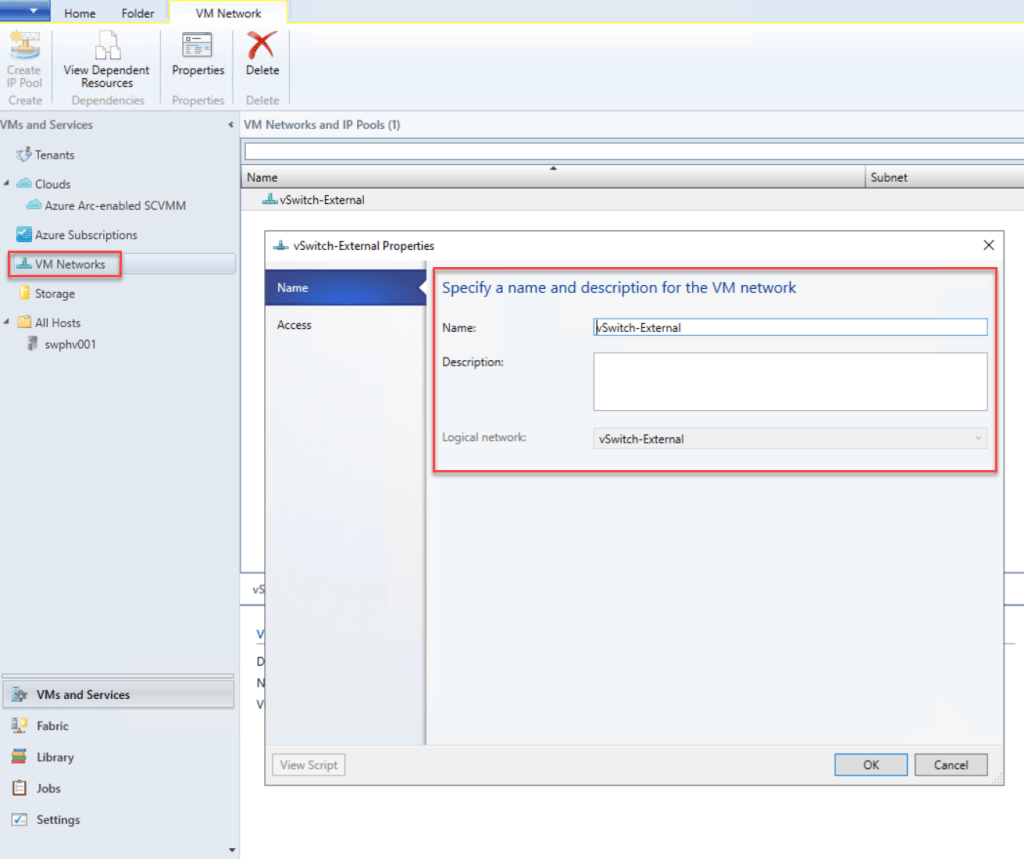Collapse the All Hosts tree node
The height and width of the screenshot is (859, 1024).
pos(8,323)
